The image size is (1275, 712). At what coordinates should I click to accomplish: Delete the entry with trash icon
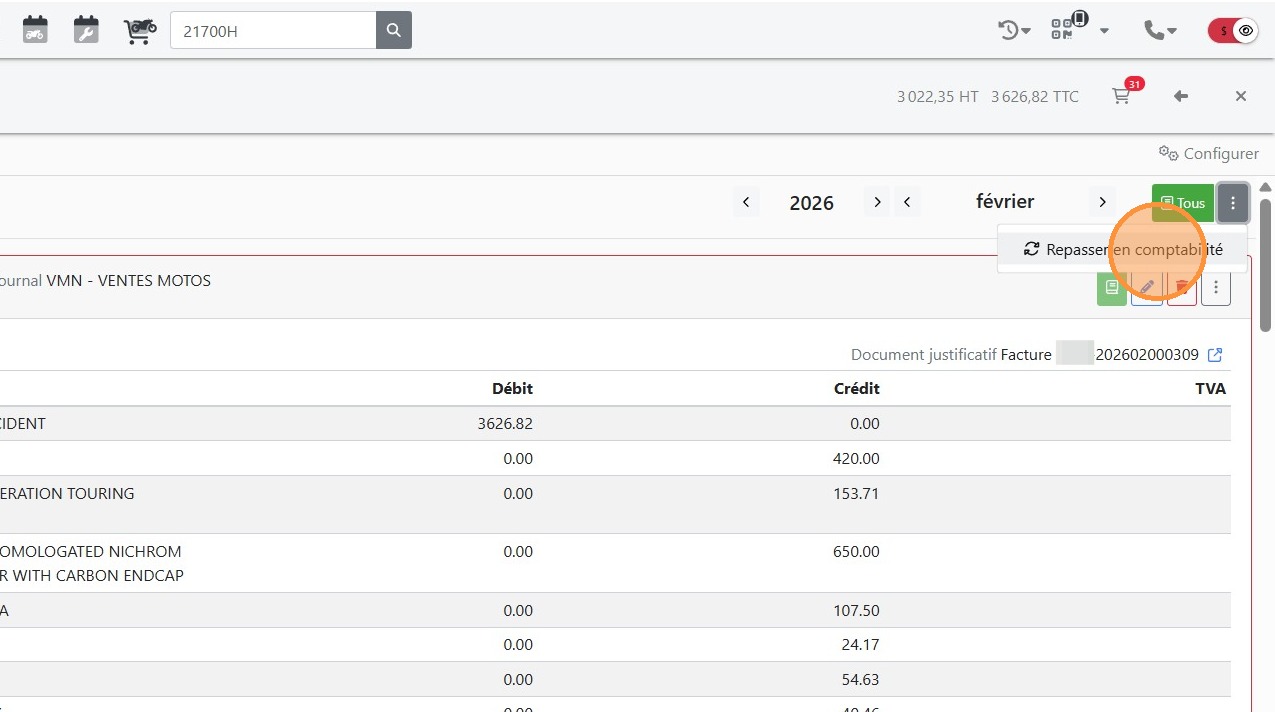pyautogui.click(x=1181, y=288)
